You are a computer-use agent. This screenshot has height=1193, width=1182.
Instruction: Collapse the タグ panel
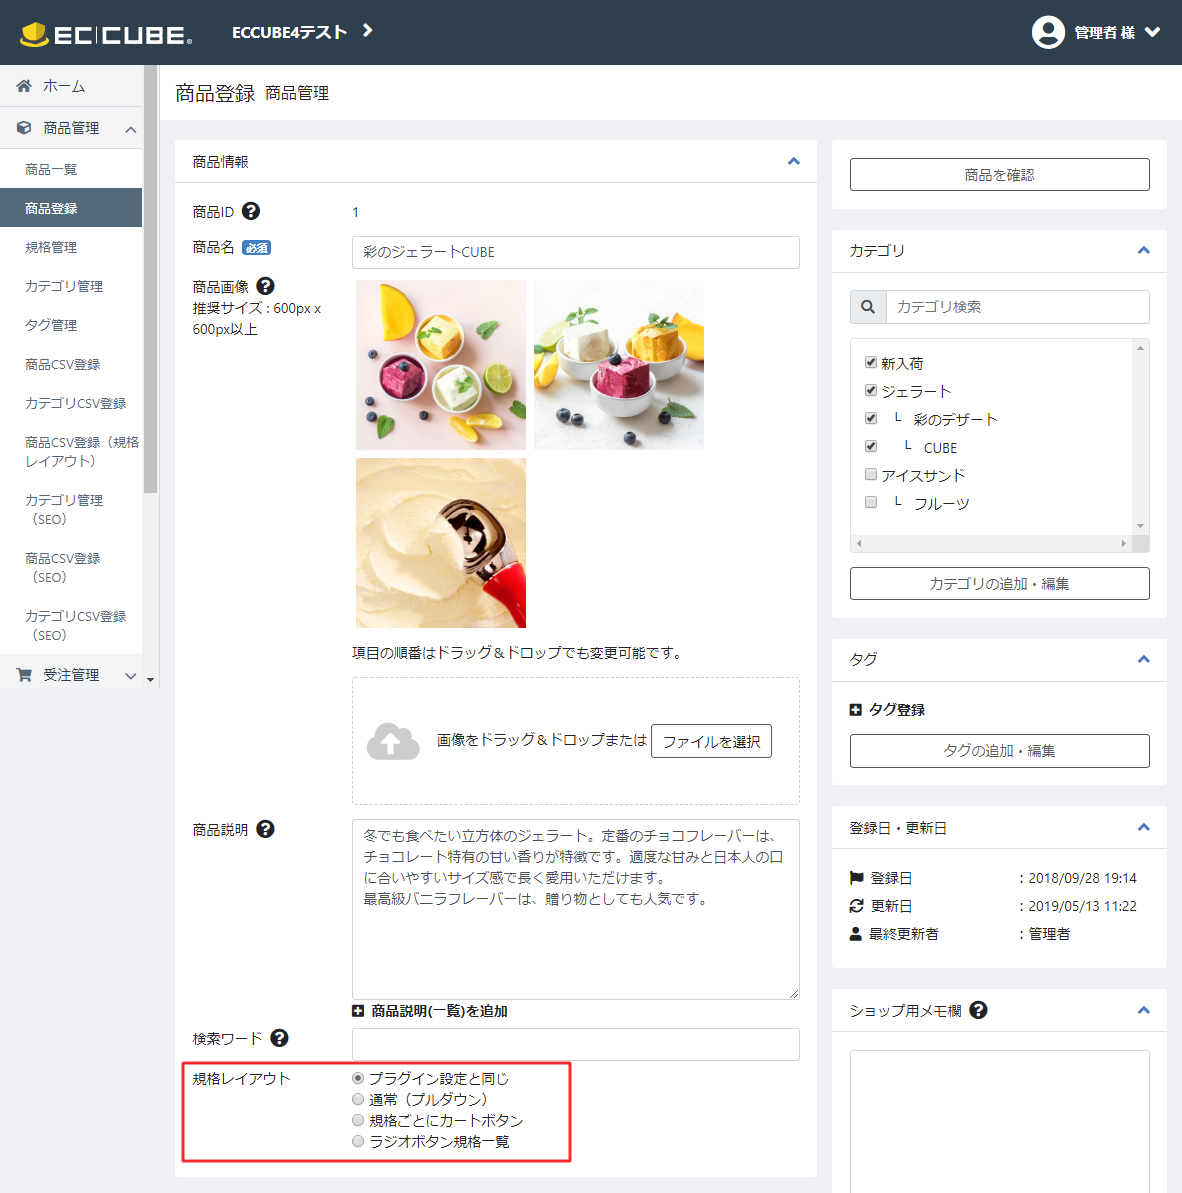[1143, 659]
